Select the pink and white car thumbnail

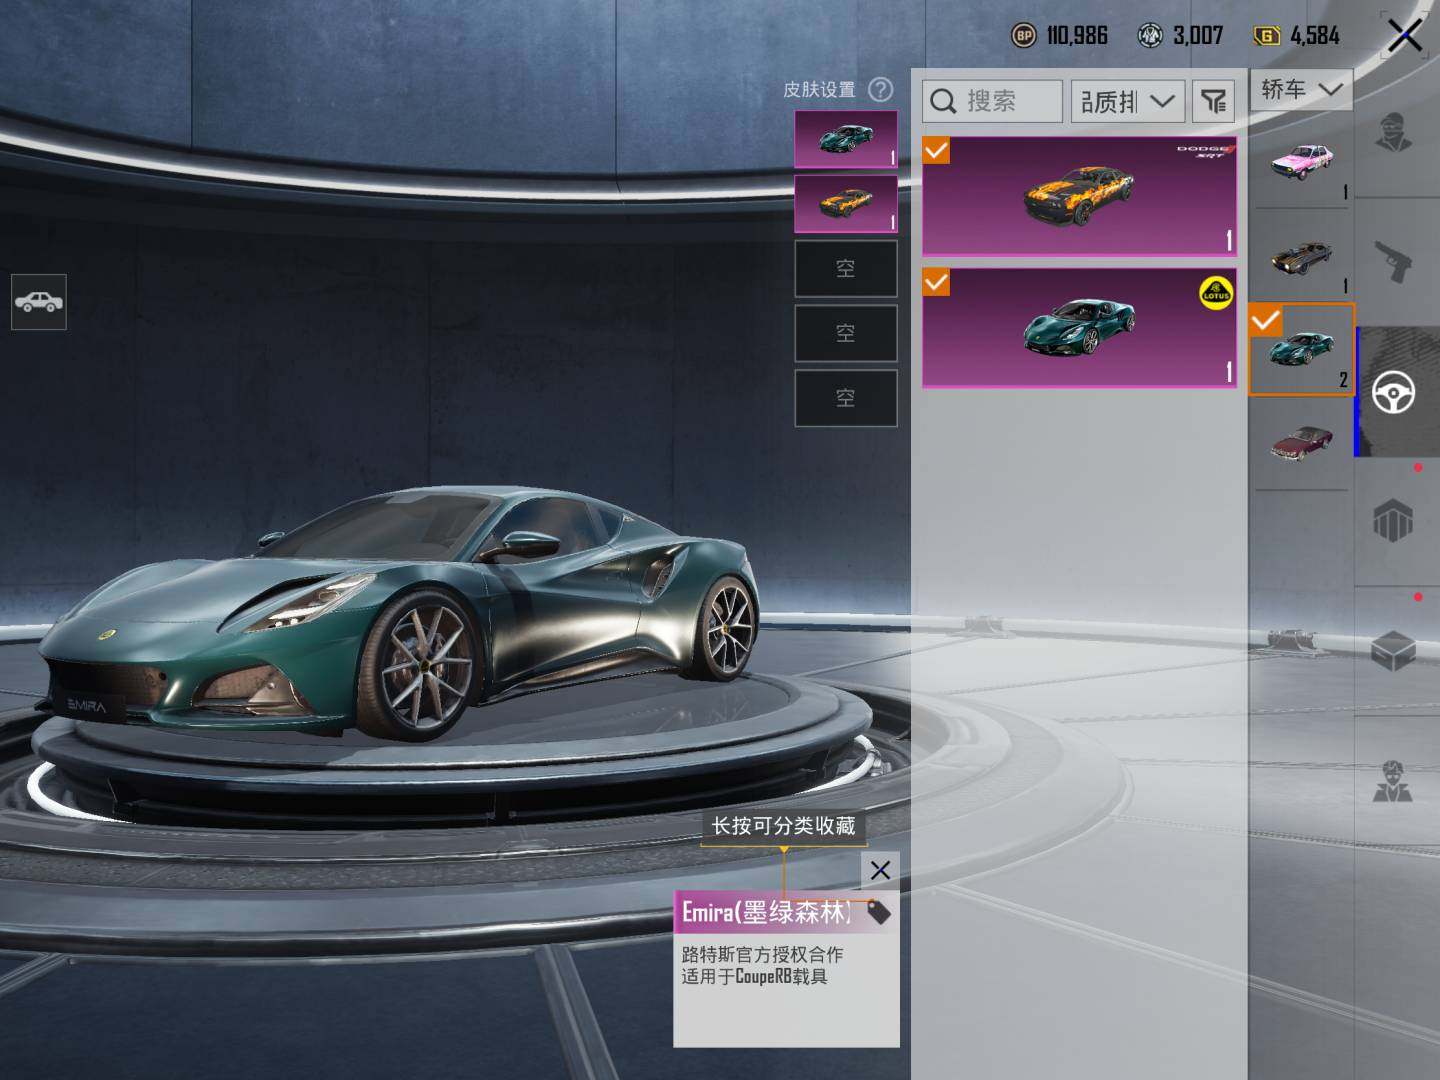[1301, 161]
